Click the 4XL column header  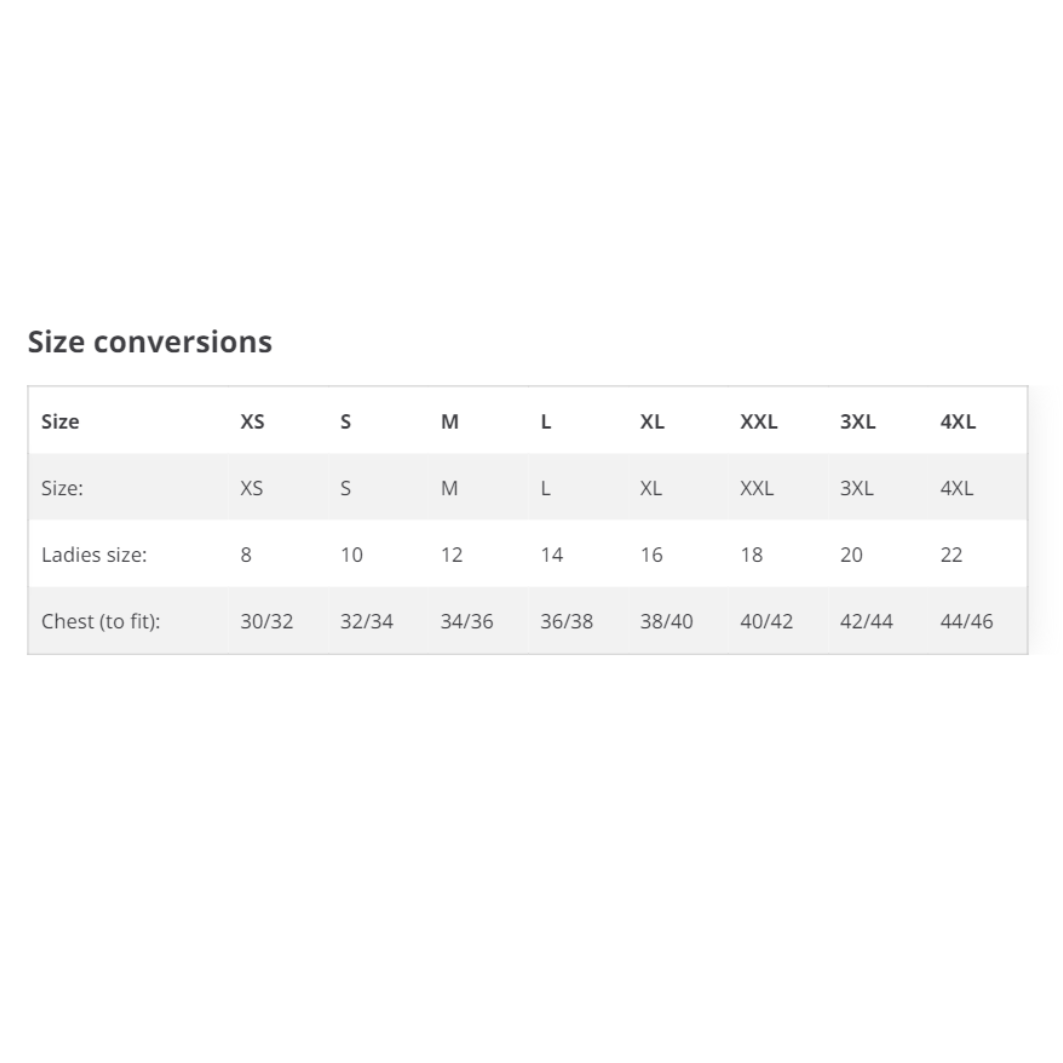tap(957, 422)
